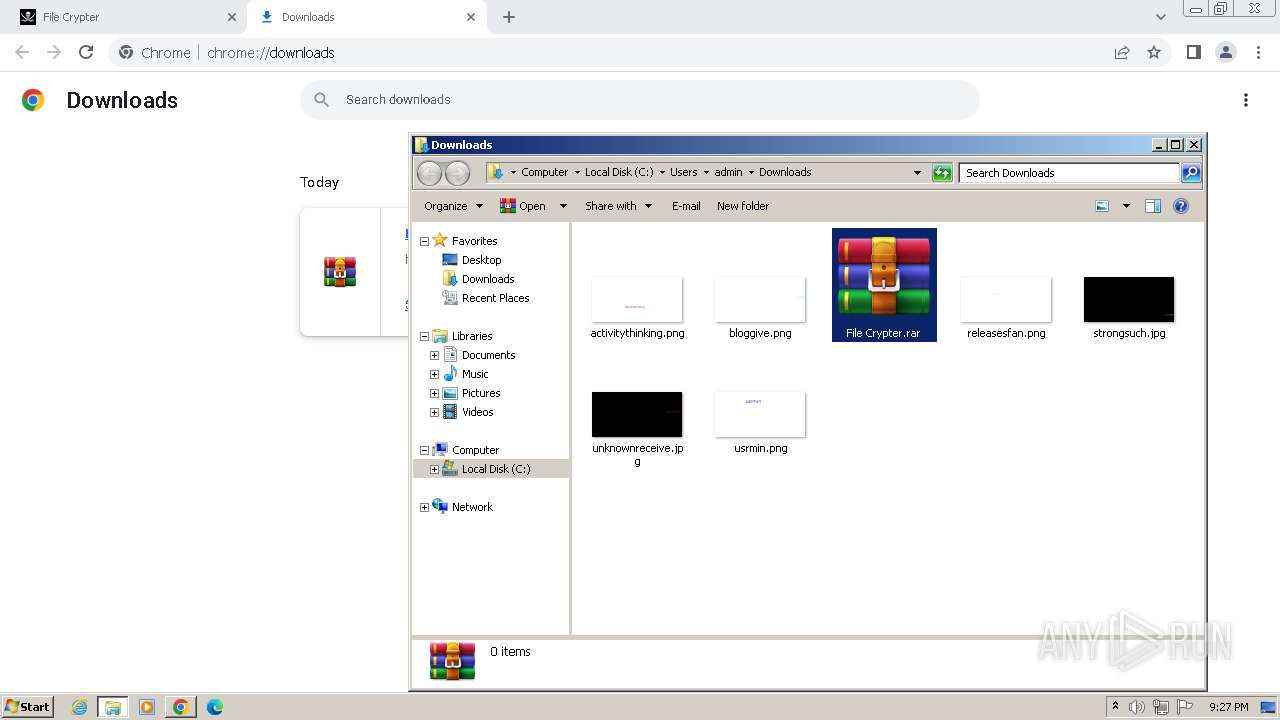Click Explorer Forward navigation button

click(x=457, y=173)
